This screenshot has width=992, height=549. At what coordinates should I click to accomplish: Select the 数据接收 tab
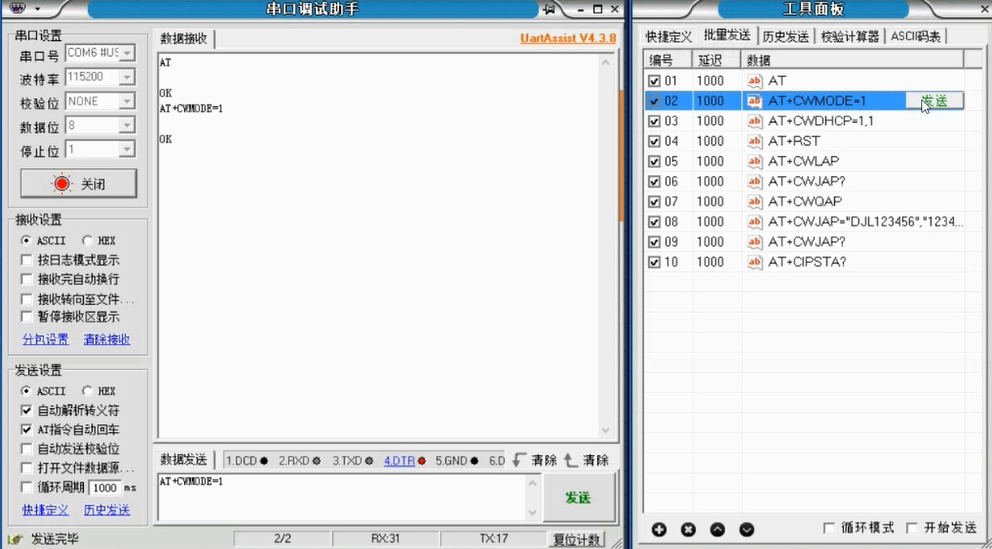pos(183,39)
